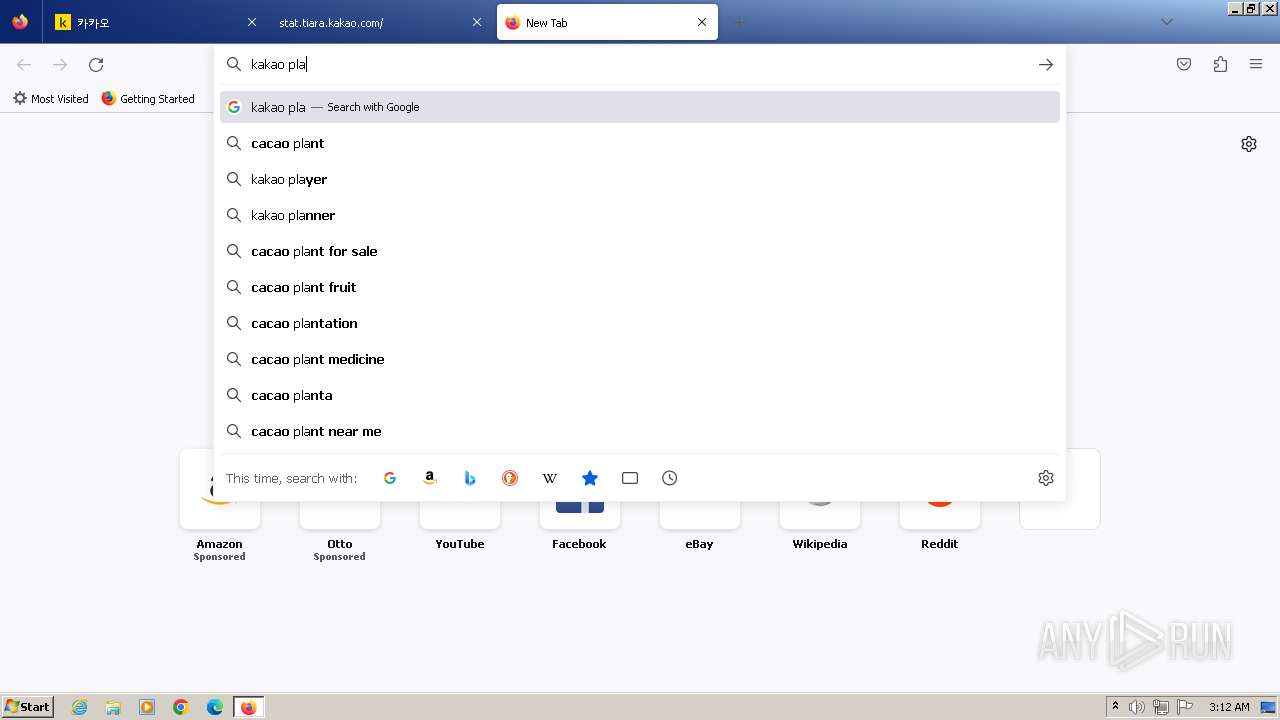Open Internet Explorer from taskbar

(80, 707)
